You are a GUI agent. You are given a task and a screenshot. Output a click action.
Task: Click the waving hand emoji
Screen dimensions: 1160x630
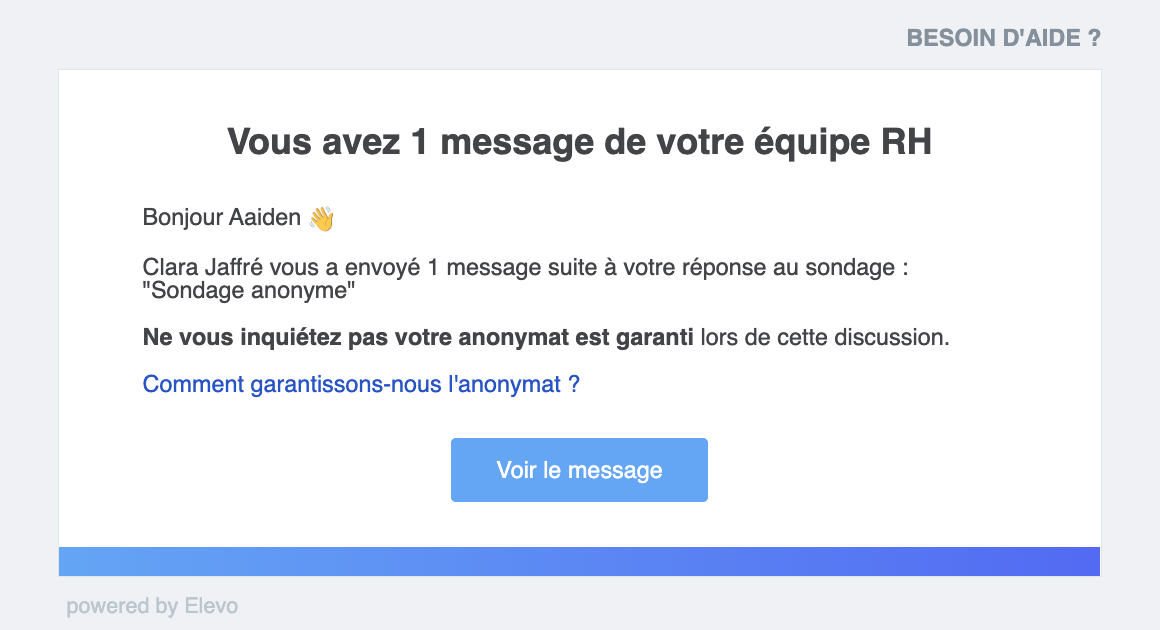point(322,218)
